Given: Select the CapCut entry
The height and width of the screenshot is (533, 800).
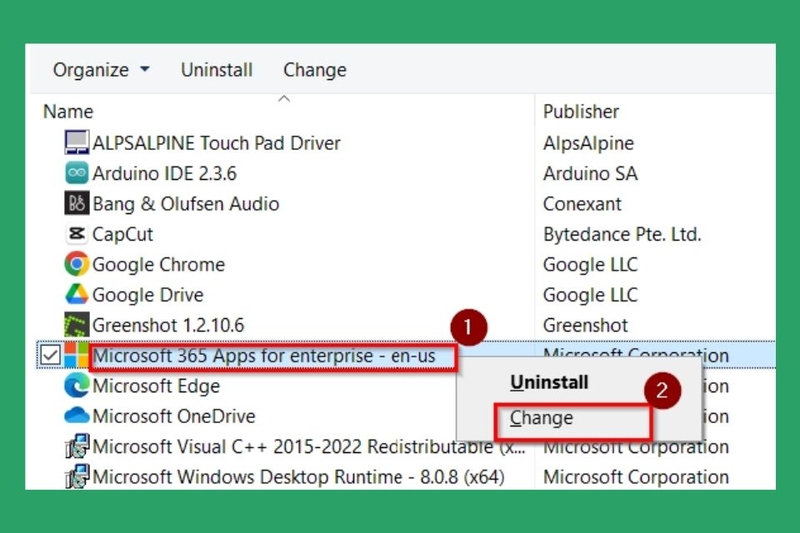Looking at the screenshot, I should point(122,234).
